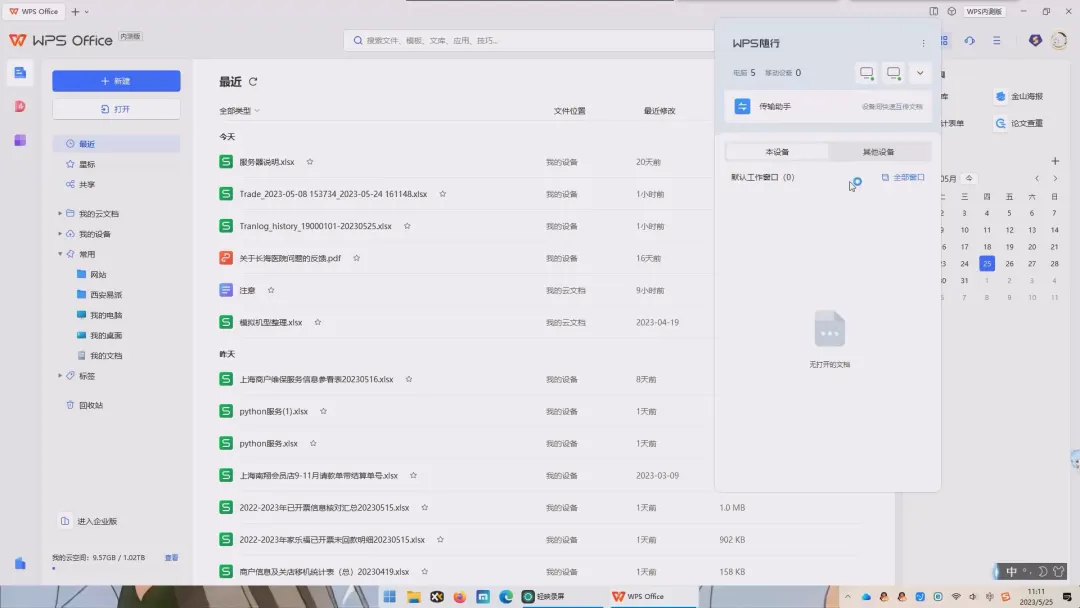Star the 上海商户缴保服务信息参看表 file
The height and width of the screenshot is (608, 1080).
[408, 379]
